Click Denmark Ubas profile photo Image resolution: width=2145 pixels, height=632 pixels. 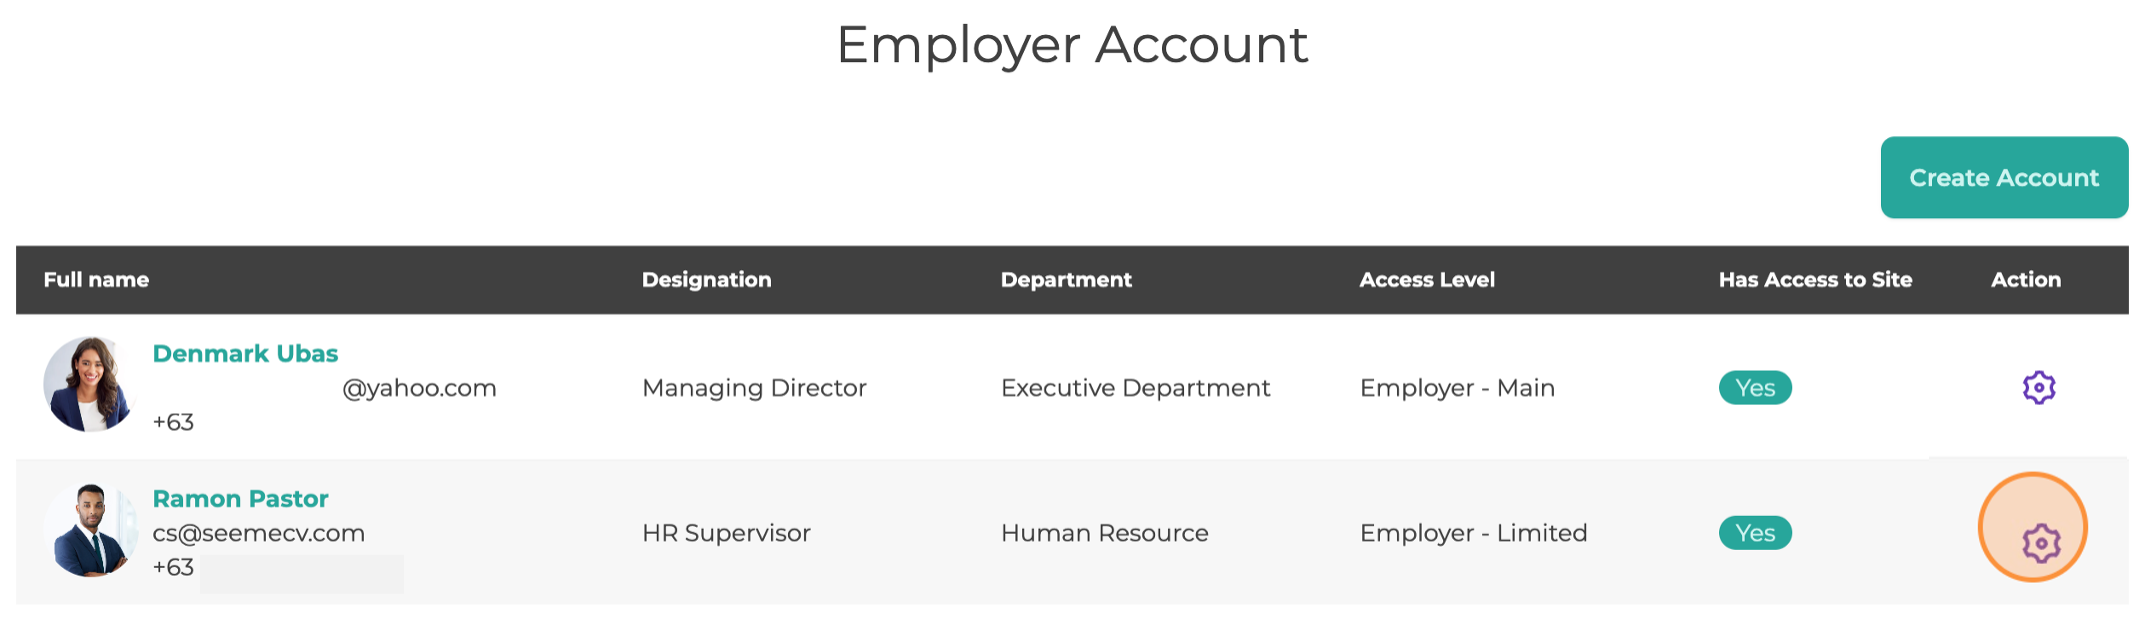tap(89, 384)
